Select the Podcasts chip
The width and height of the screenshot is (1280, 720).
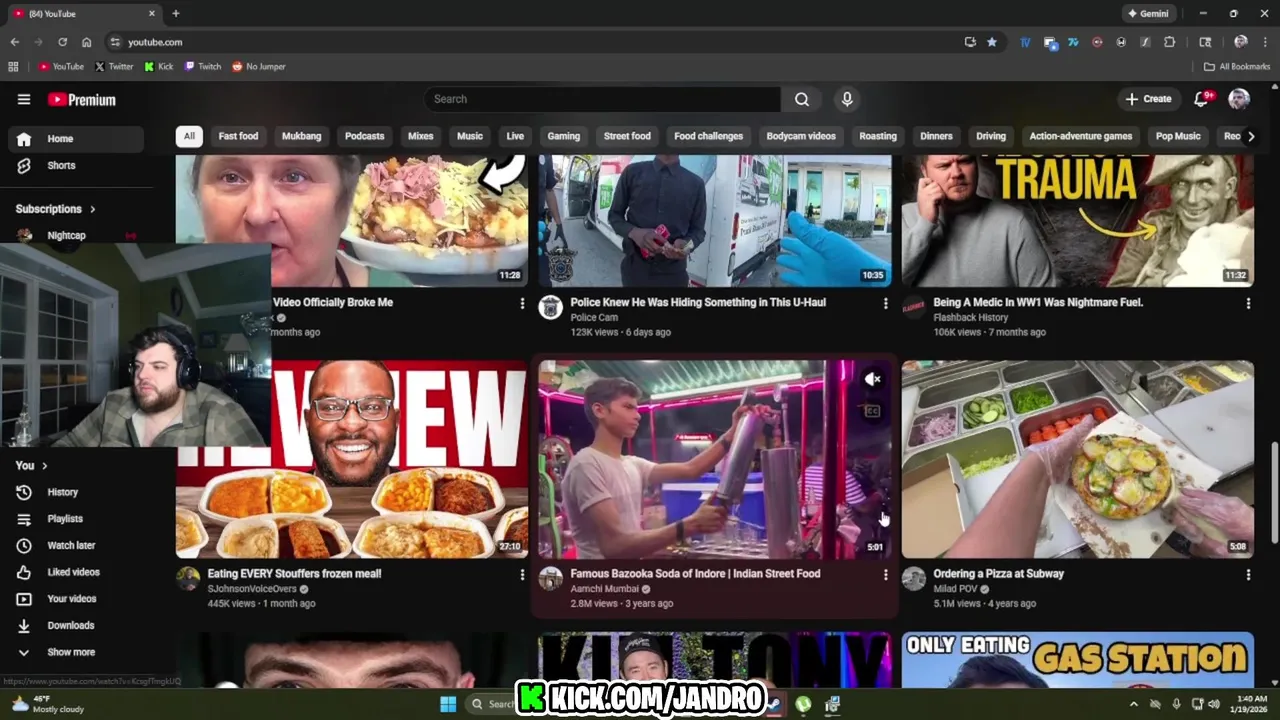click(364, 136)
